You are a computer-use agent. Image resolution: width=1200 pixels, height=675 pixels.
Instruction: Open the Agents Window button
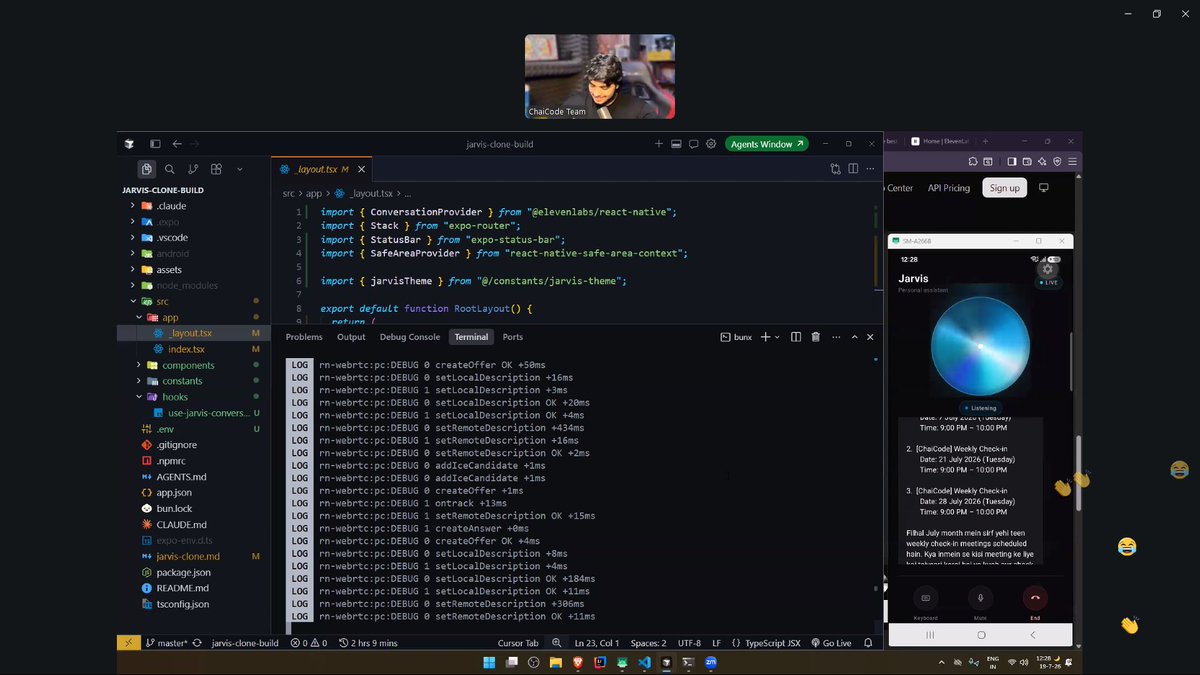coord(767,144)
